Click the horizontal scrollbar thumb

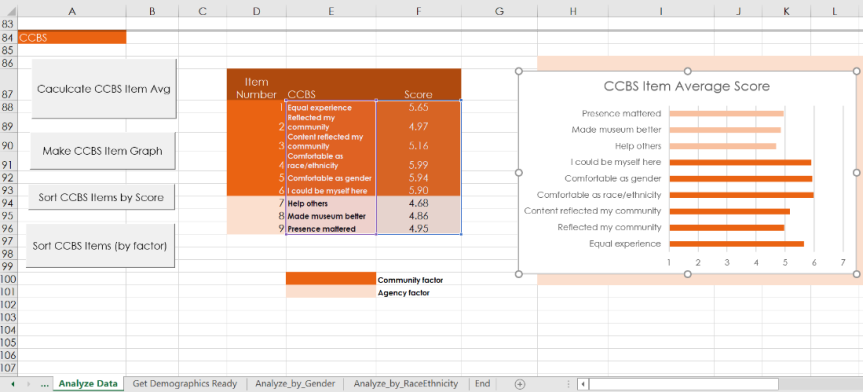[683, 384]
